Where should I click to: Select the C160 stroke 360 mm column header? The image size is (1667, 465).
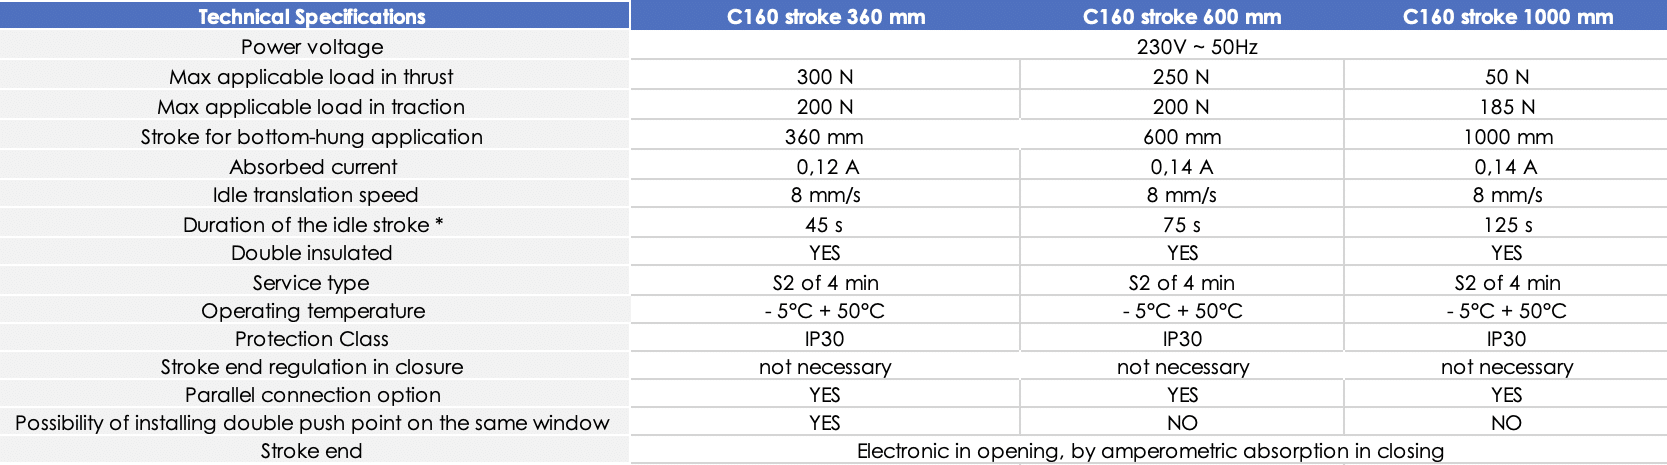click(826, 16)
